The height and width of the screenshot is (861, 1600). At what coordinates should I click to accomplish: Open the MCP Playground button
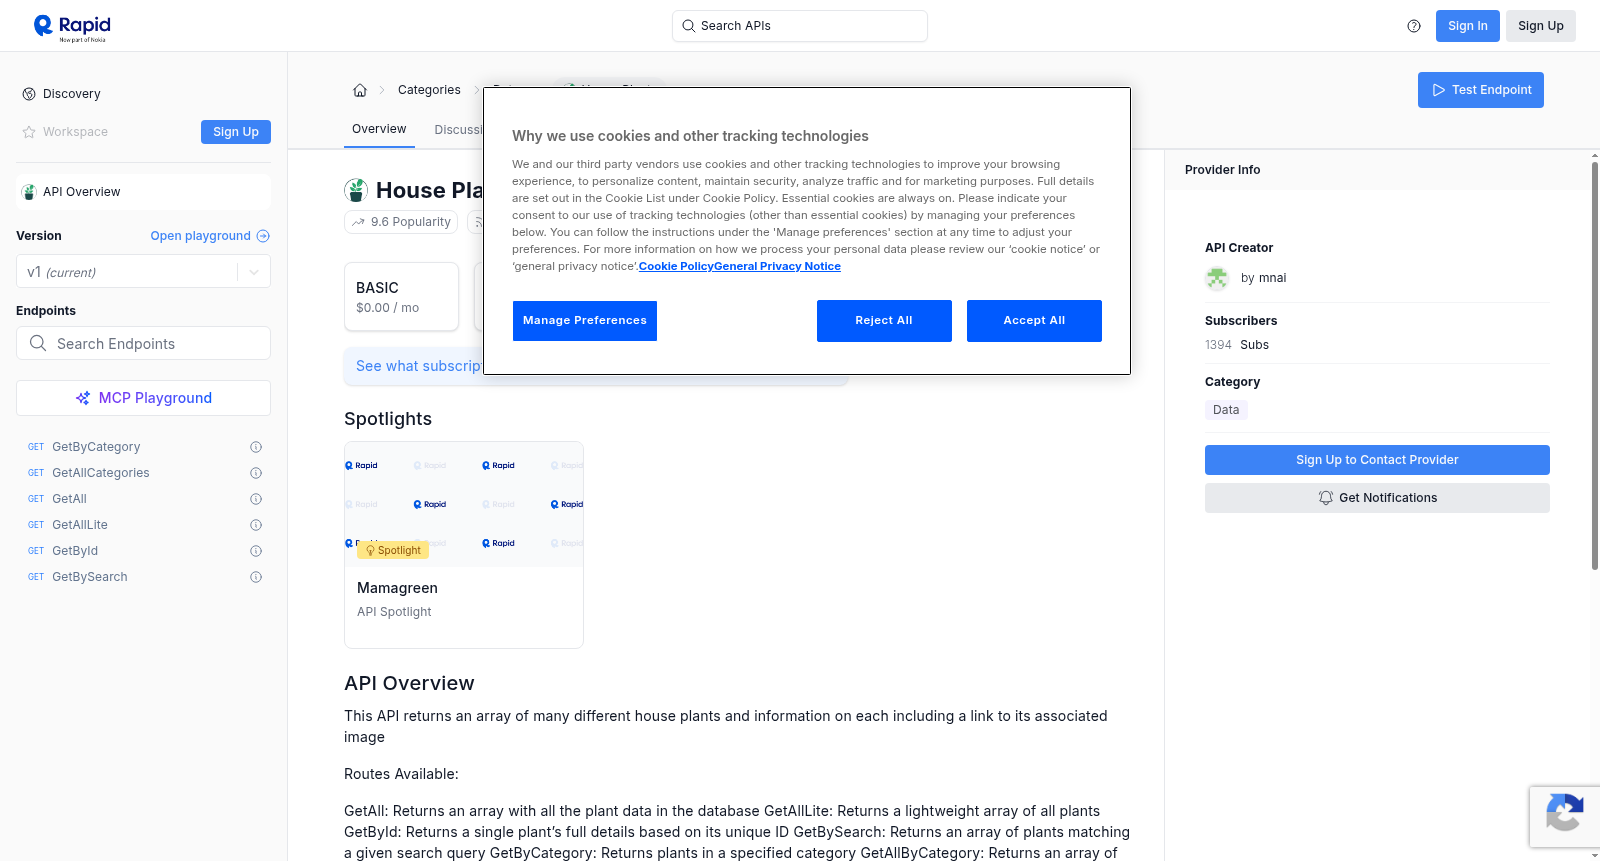tap(143, 398)
